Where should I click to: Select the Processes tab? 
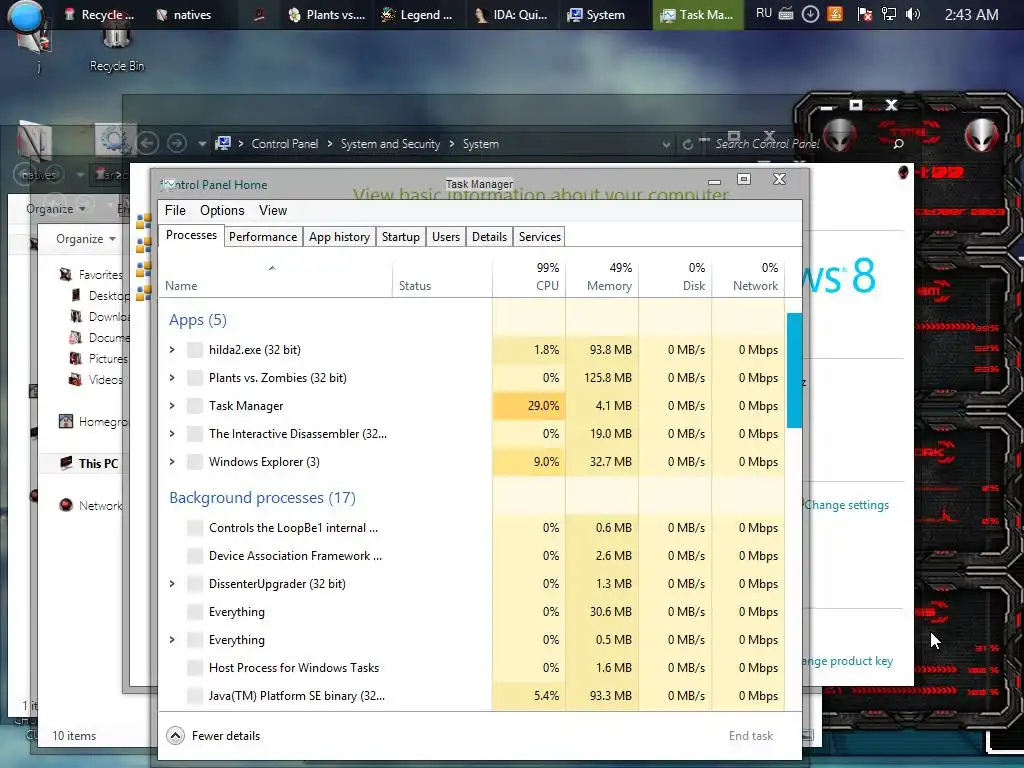coord(191,235)
